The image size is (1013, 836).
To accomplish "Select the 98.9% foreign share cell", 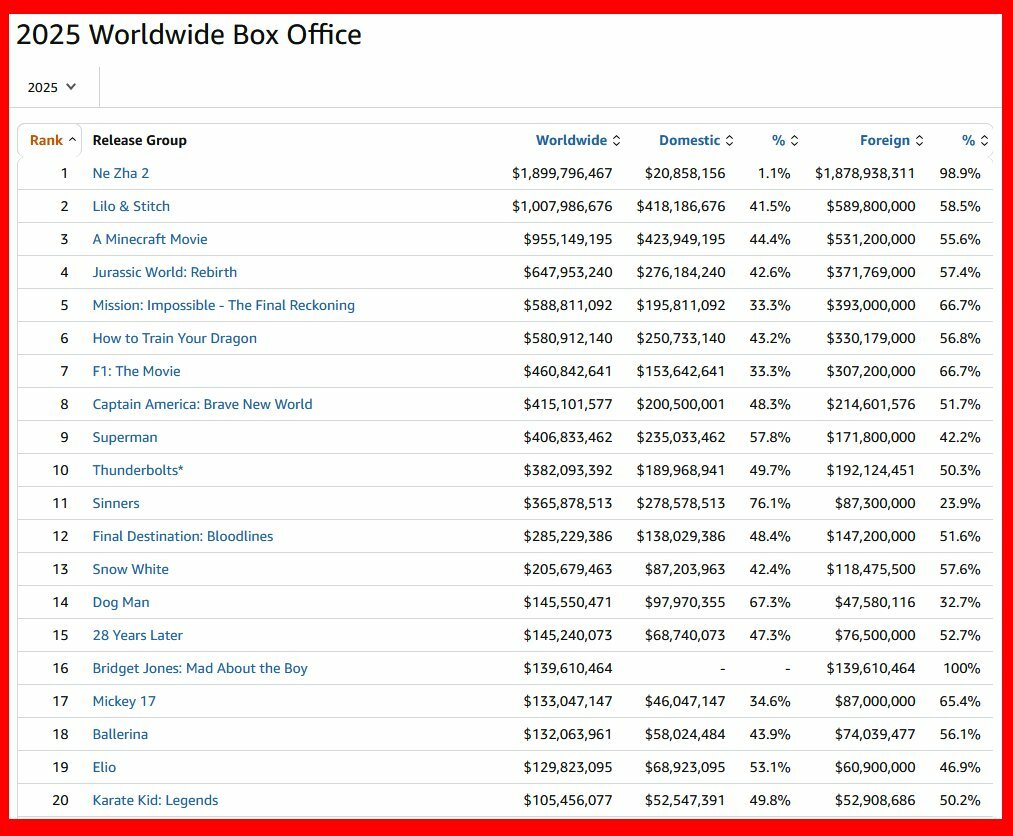I will pyautogui.click(x=960, y=173).
